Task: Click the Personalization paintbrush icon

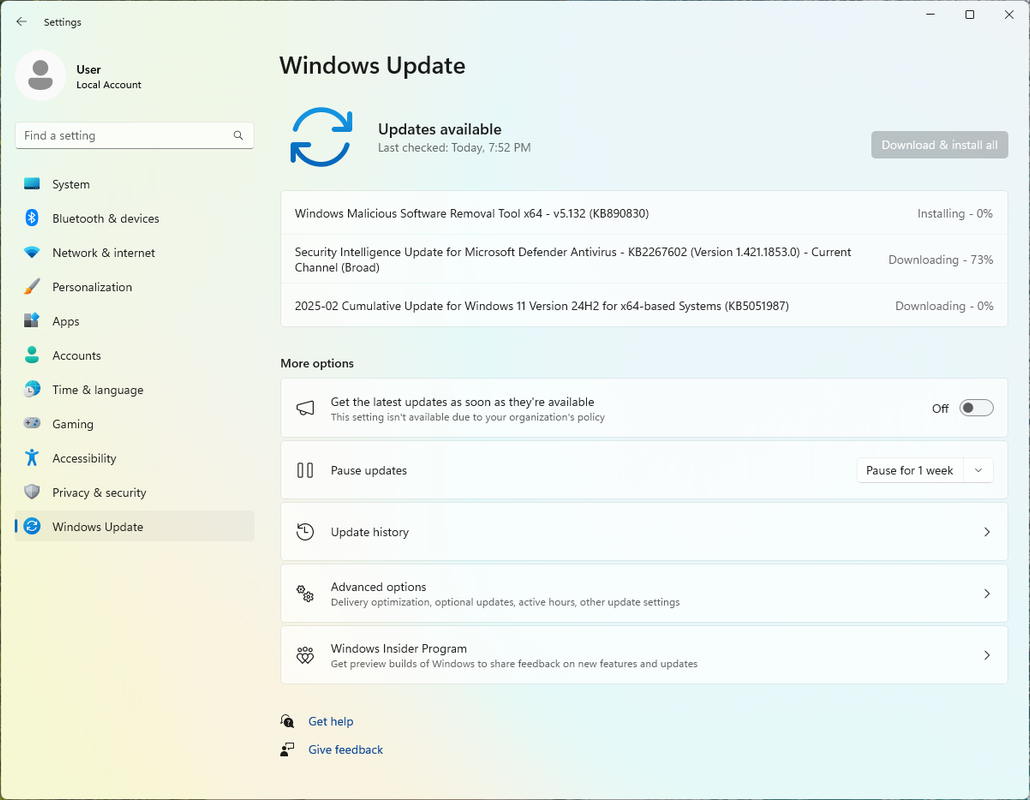Action: [x=32, y=286]
